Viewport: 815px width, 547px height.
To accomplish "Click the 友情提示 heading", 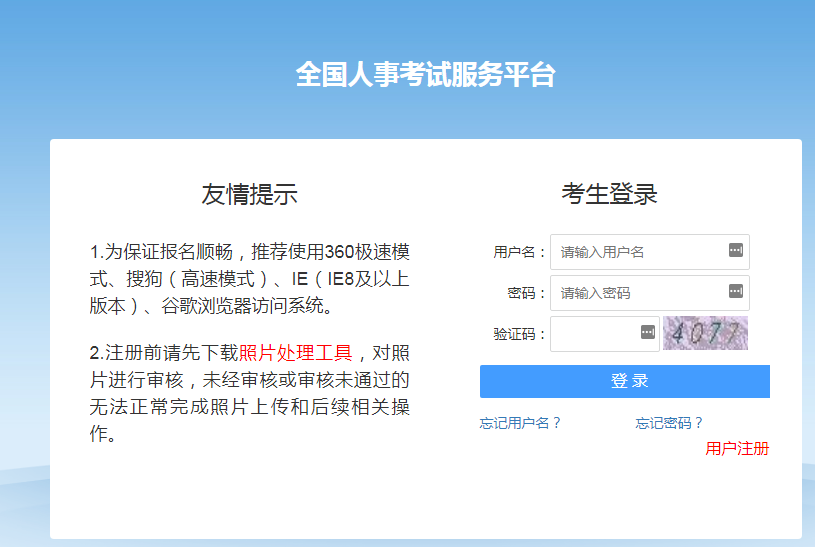I will [249, 194].
